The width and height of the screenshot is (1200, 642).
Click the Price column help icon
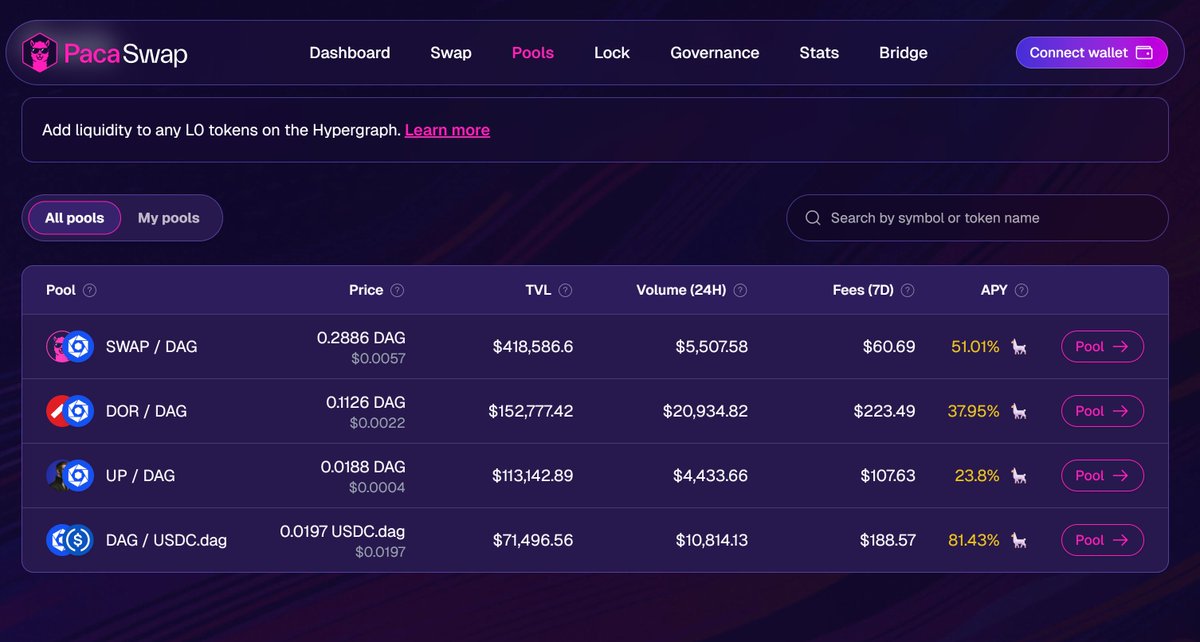point(397,290)
